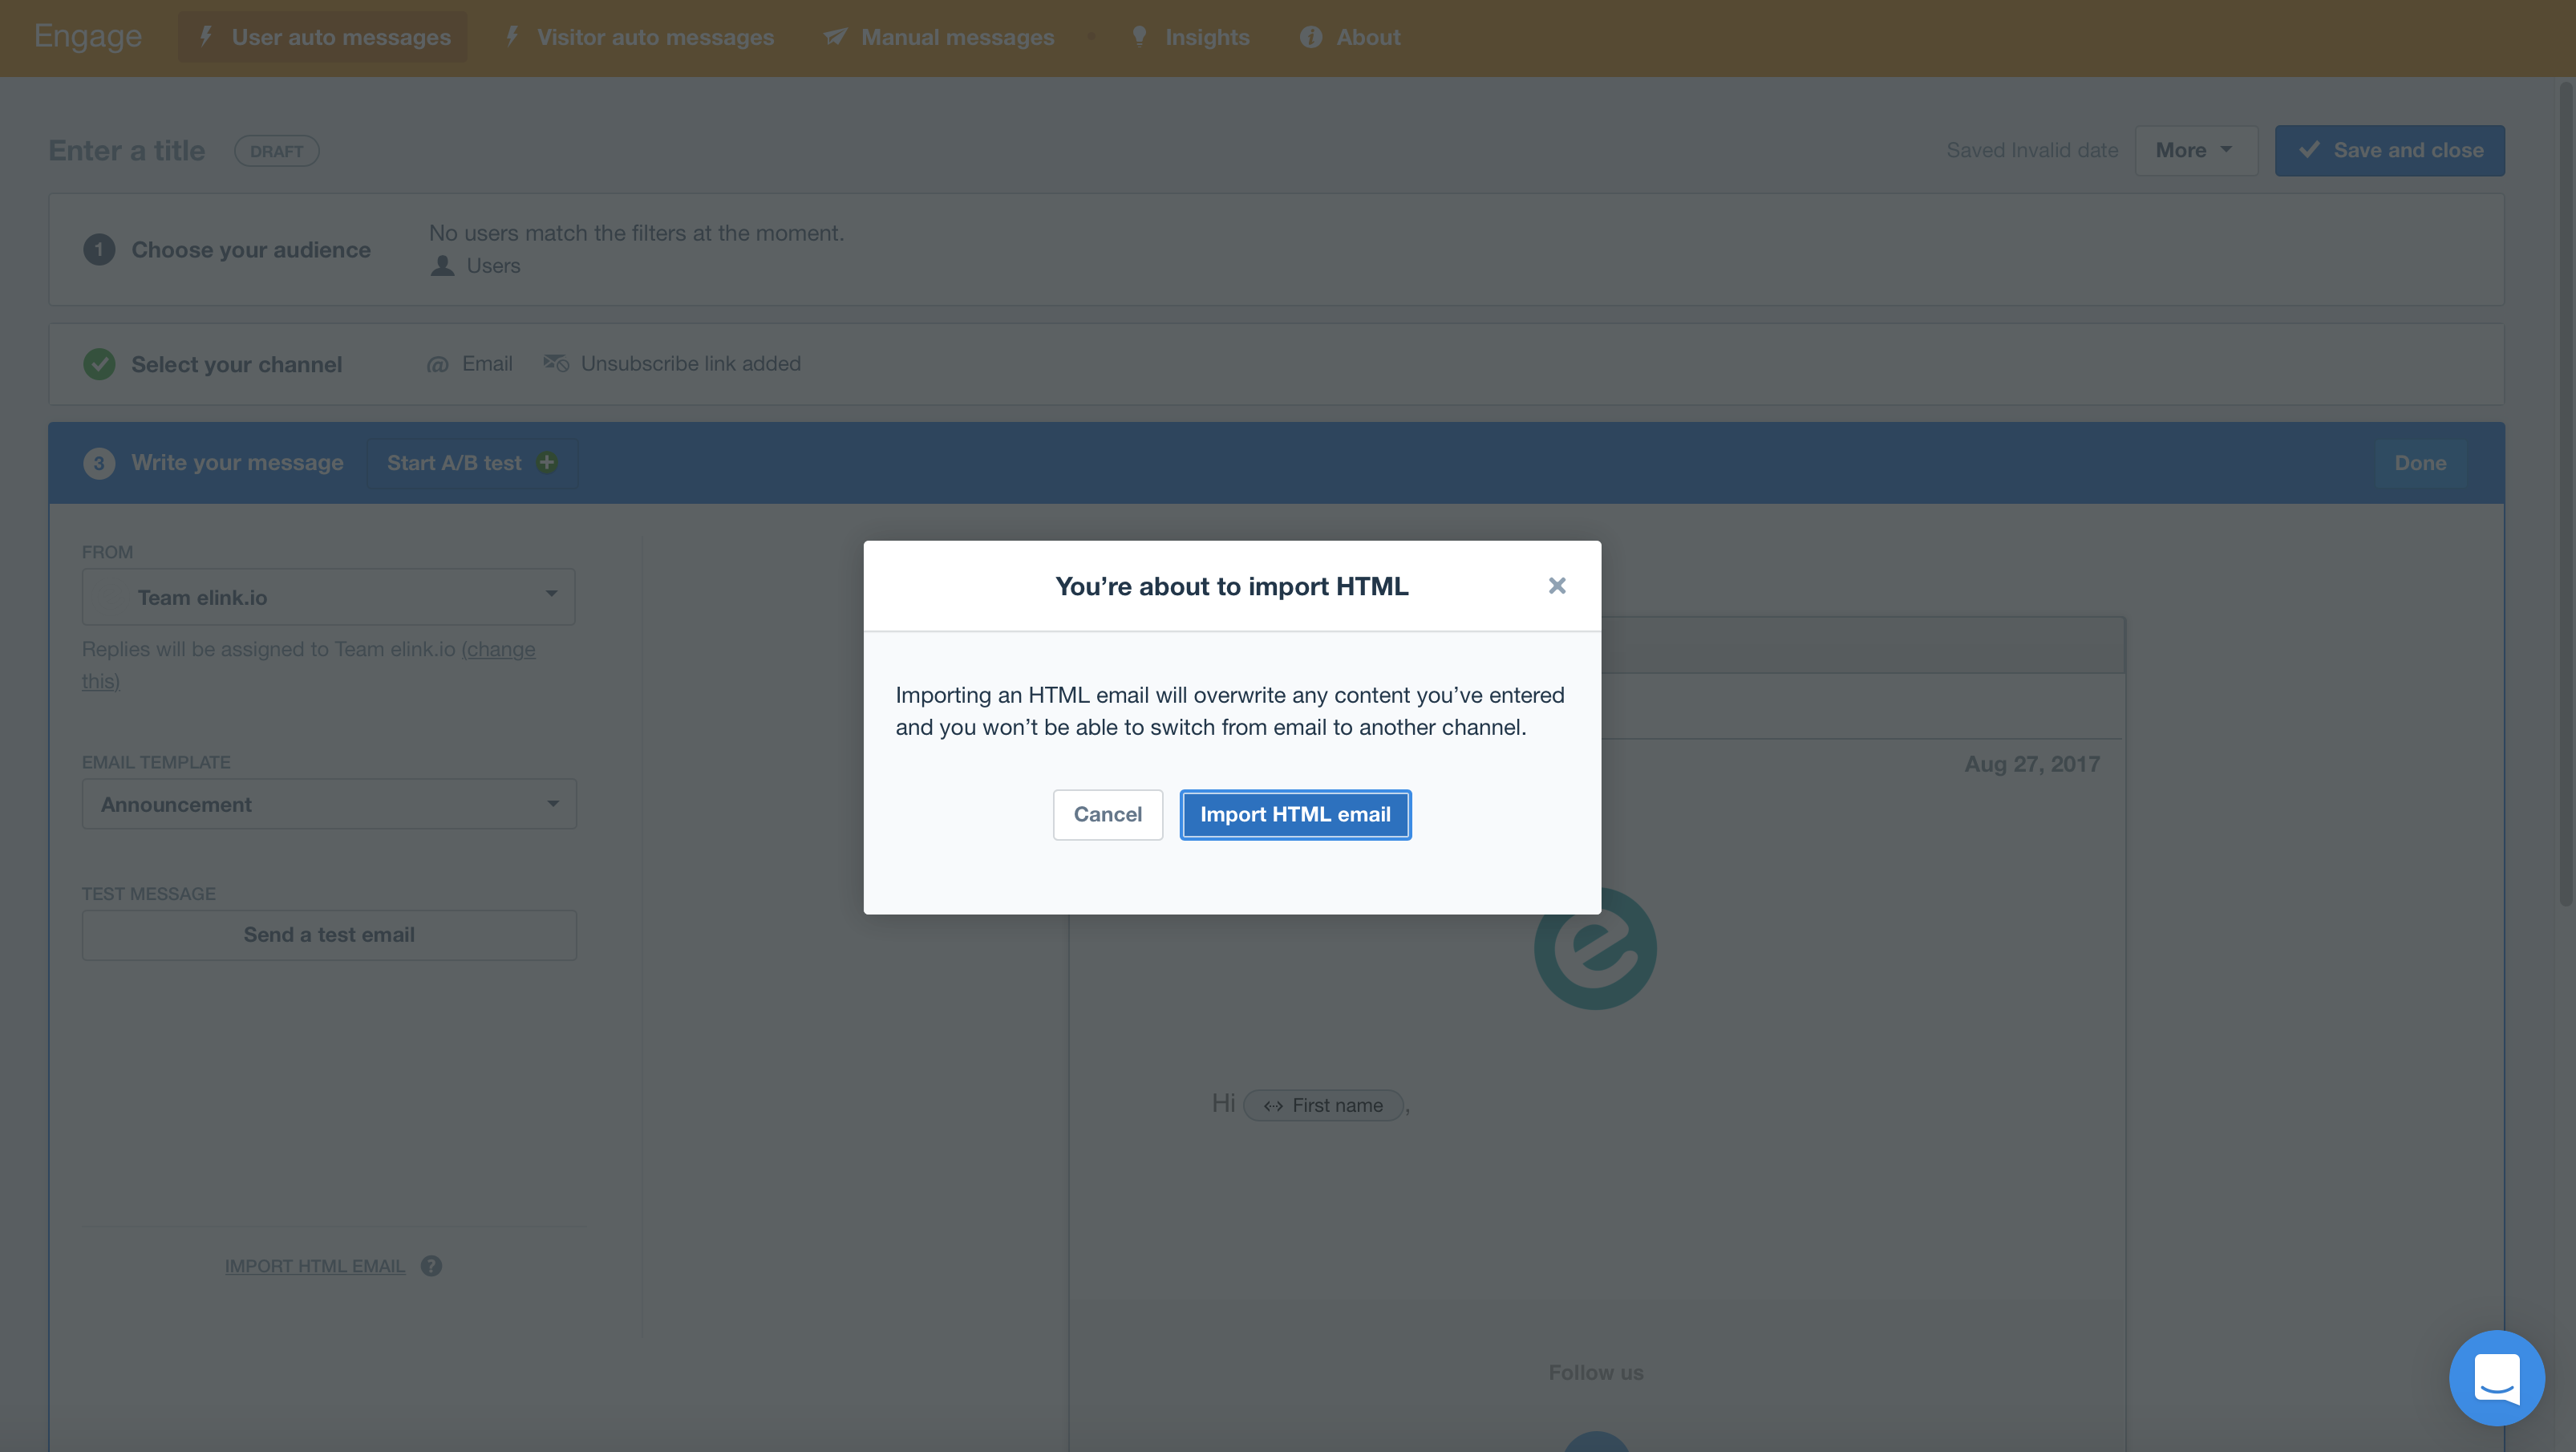The width and height of the screenshot is (2576, 1452).
Task: Click the IMPORT HTML EMAIL link
Action: point(315,1266)
